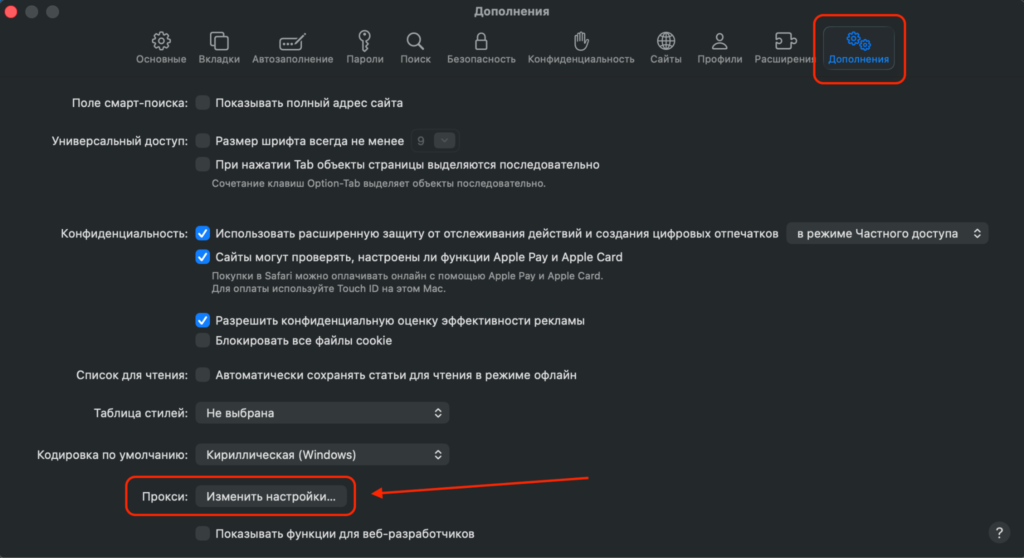Image resolution: width=1024 pixels, height=558 pixels.
Task: Enable Показывать функции для веб-разработчиков checkbox
Action: [x=203, y=533]
